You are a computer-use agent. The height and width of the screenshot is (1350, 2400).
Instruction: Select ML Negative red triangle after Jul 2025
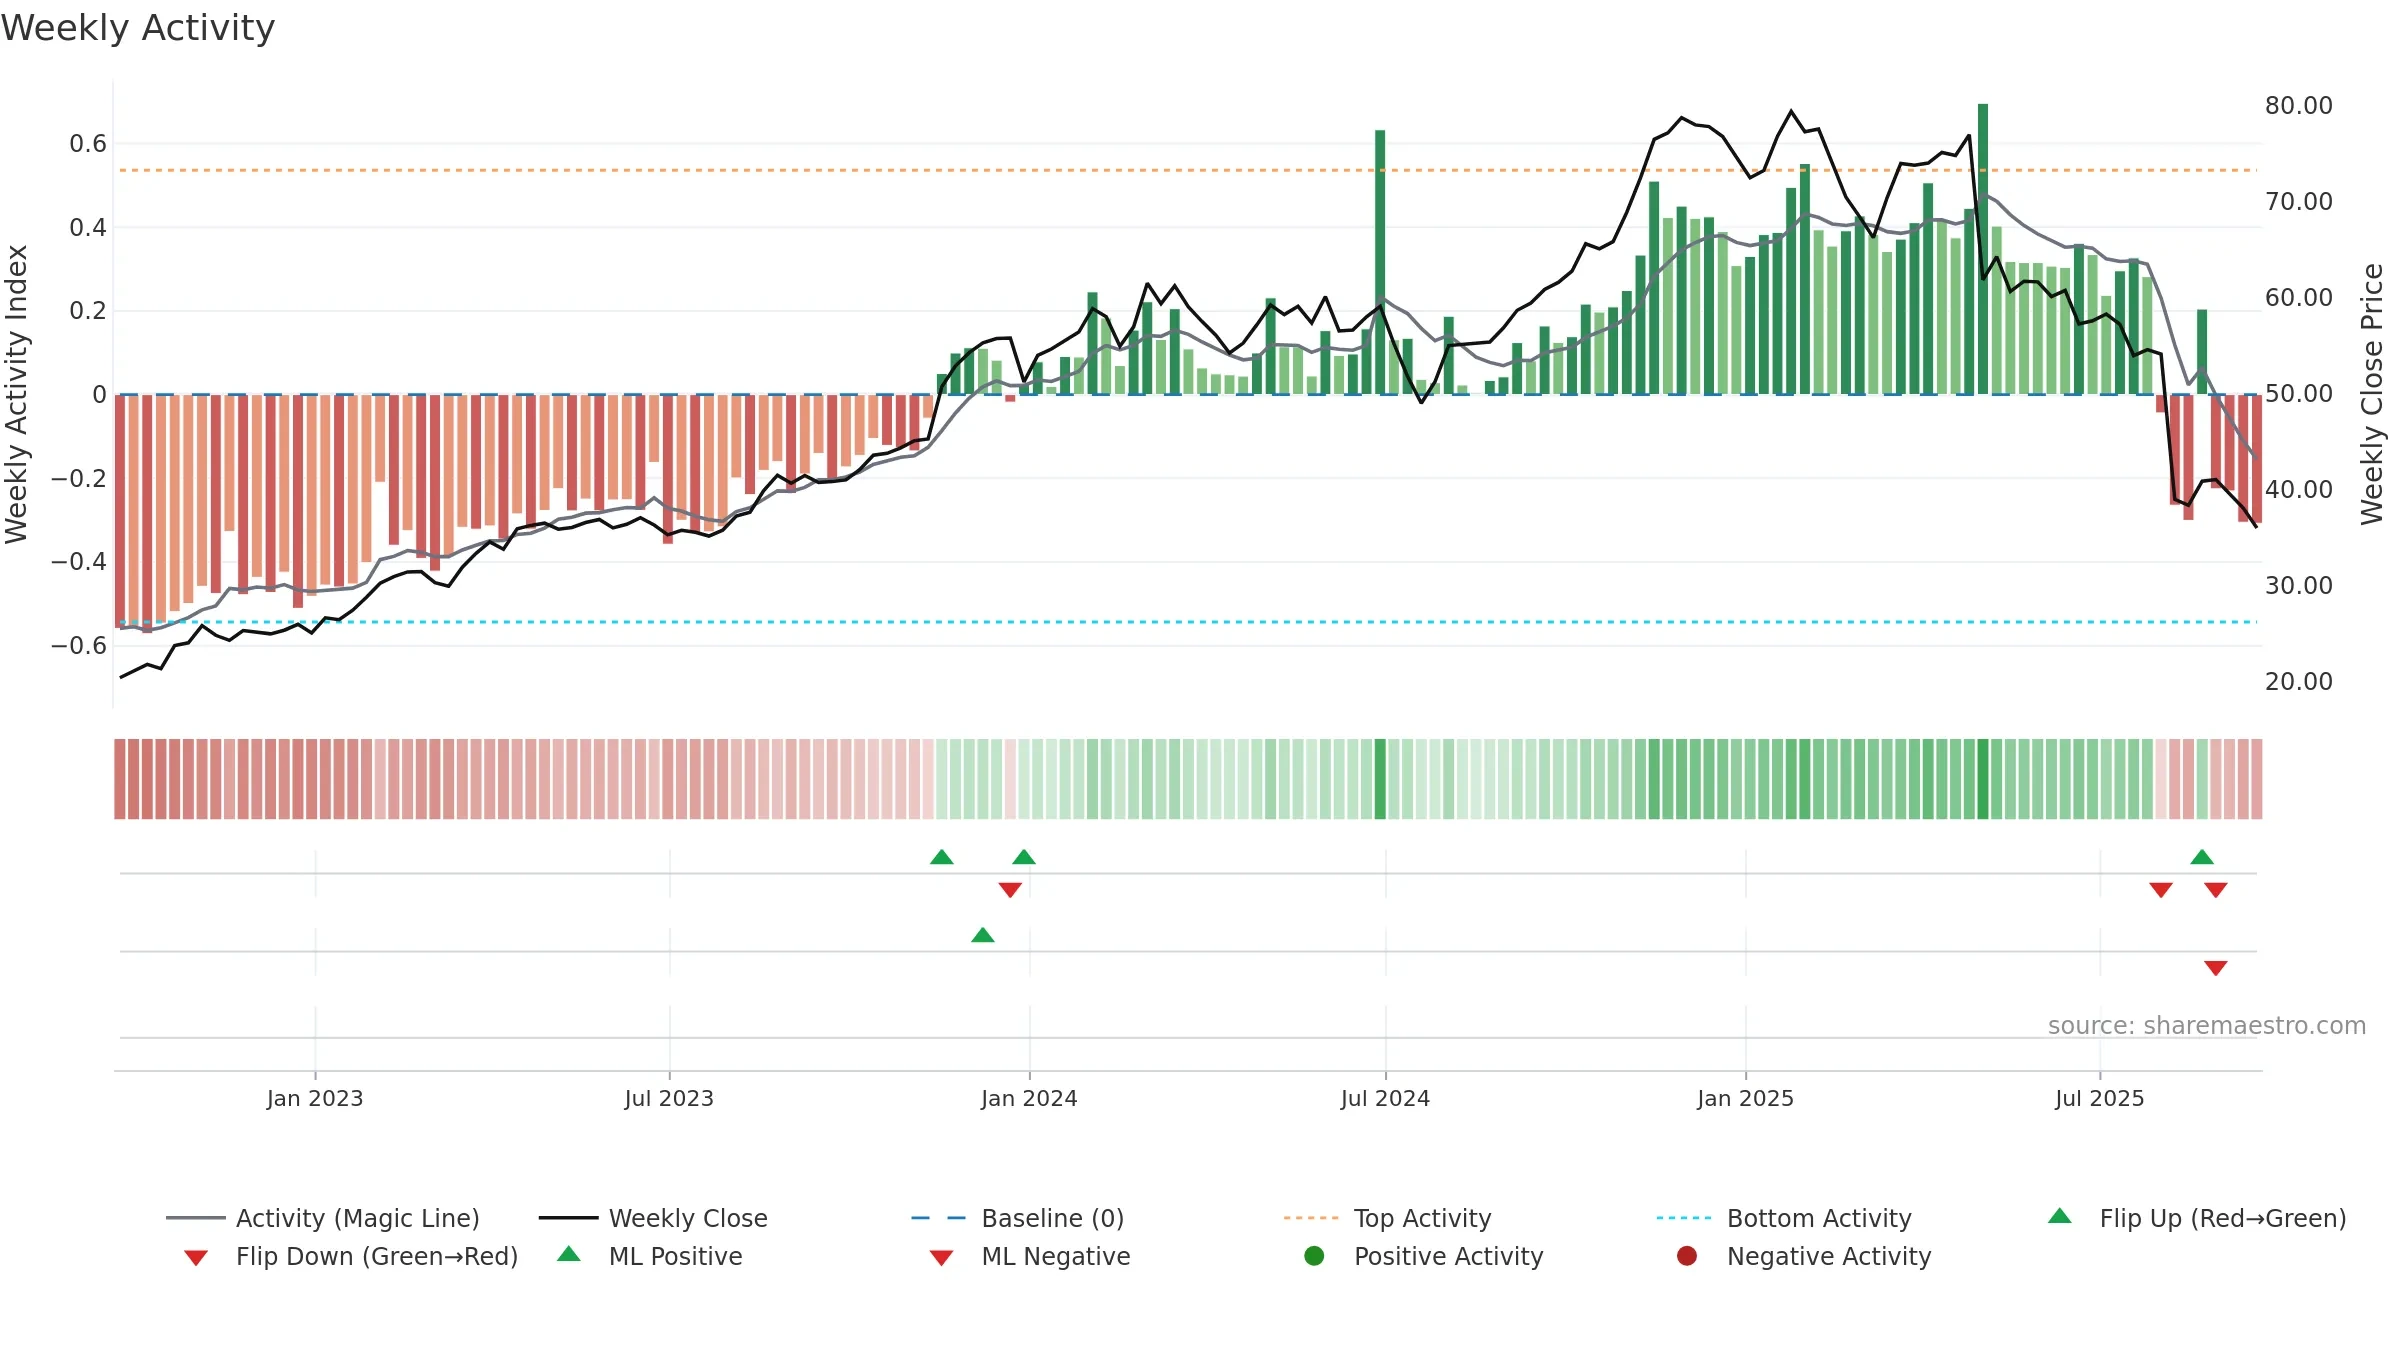2216,968
